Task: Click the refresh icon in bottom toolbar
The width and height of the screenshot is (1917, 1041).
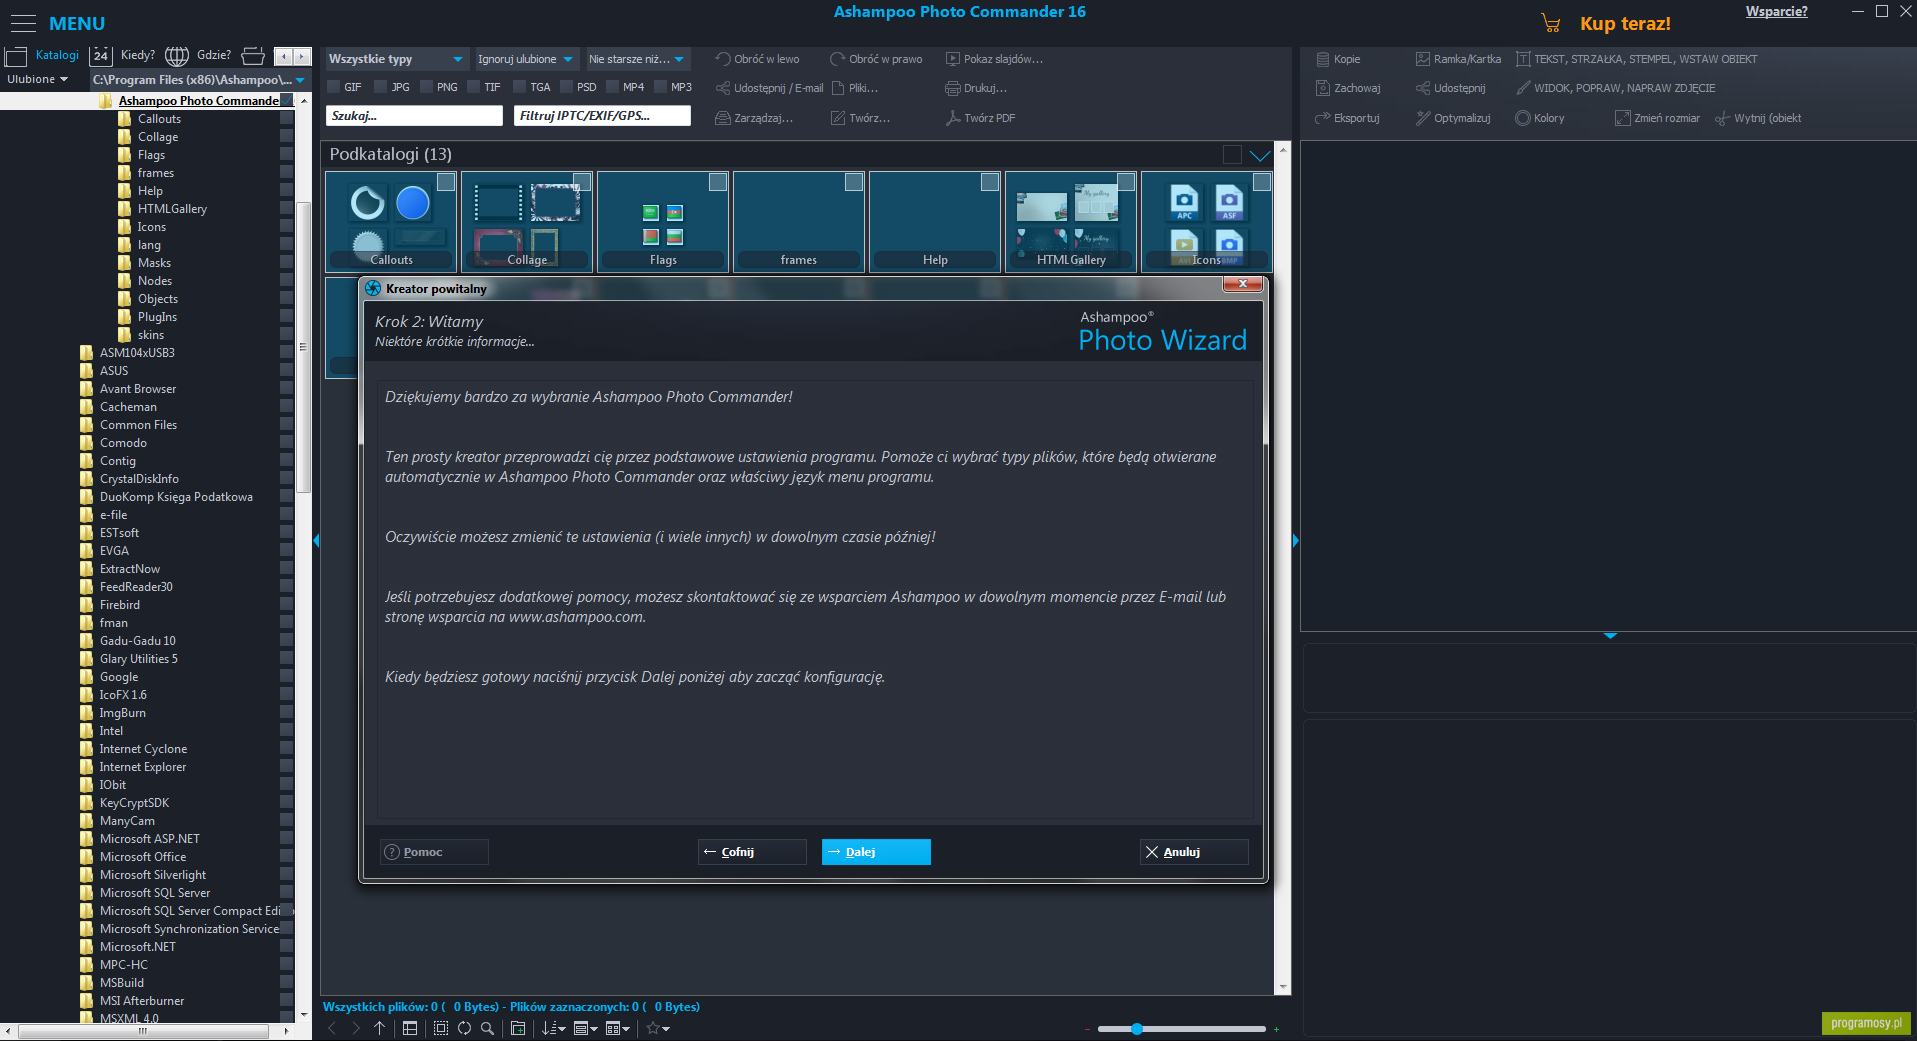Action: pyautogui.click(x=464, y=1028)
